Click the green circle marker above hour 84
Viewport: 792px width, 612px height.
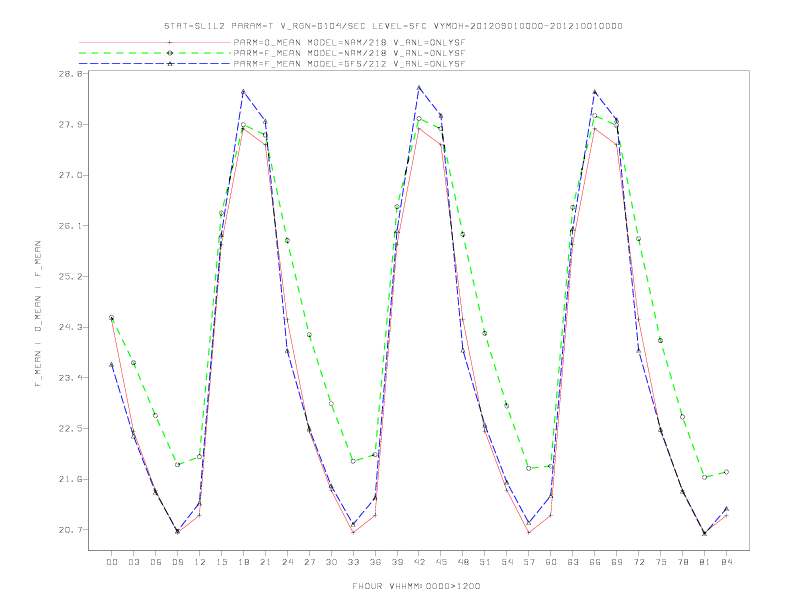(726, 472)
